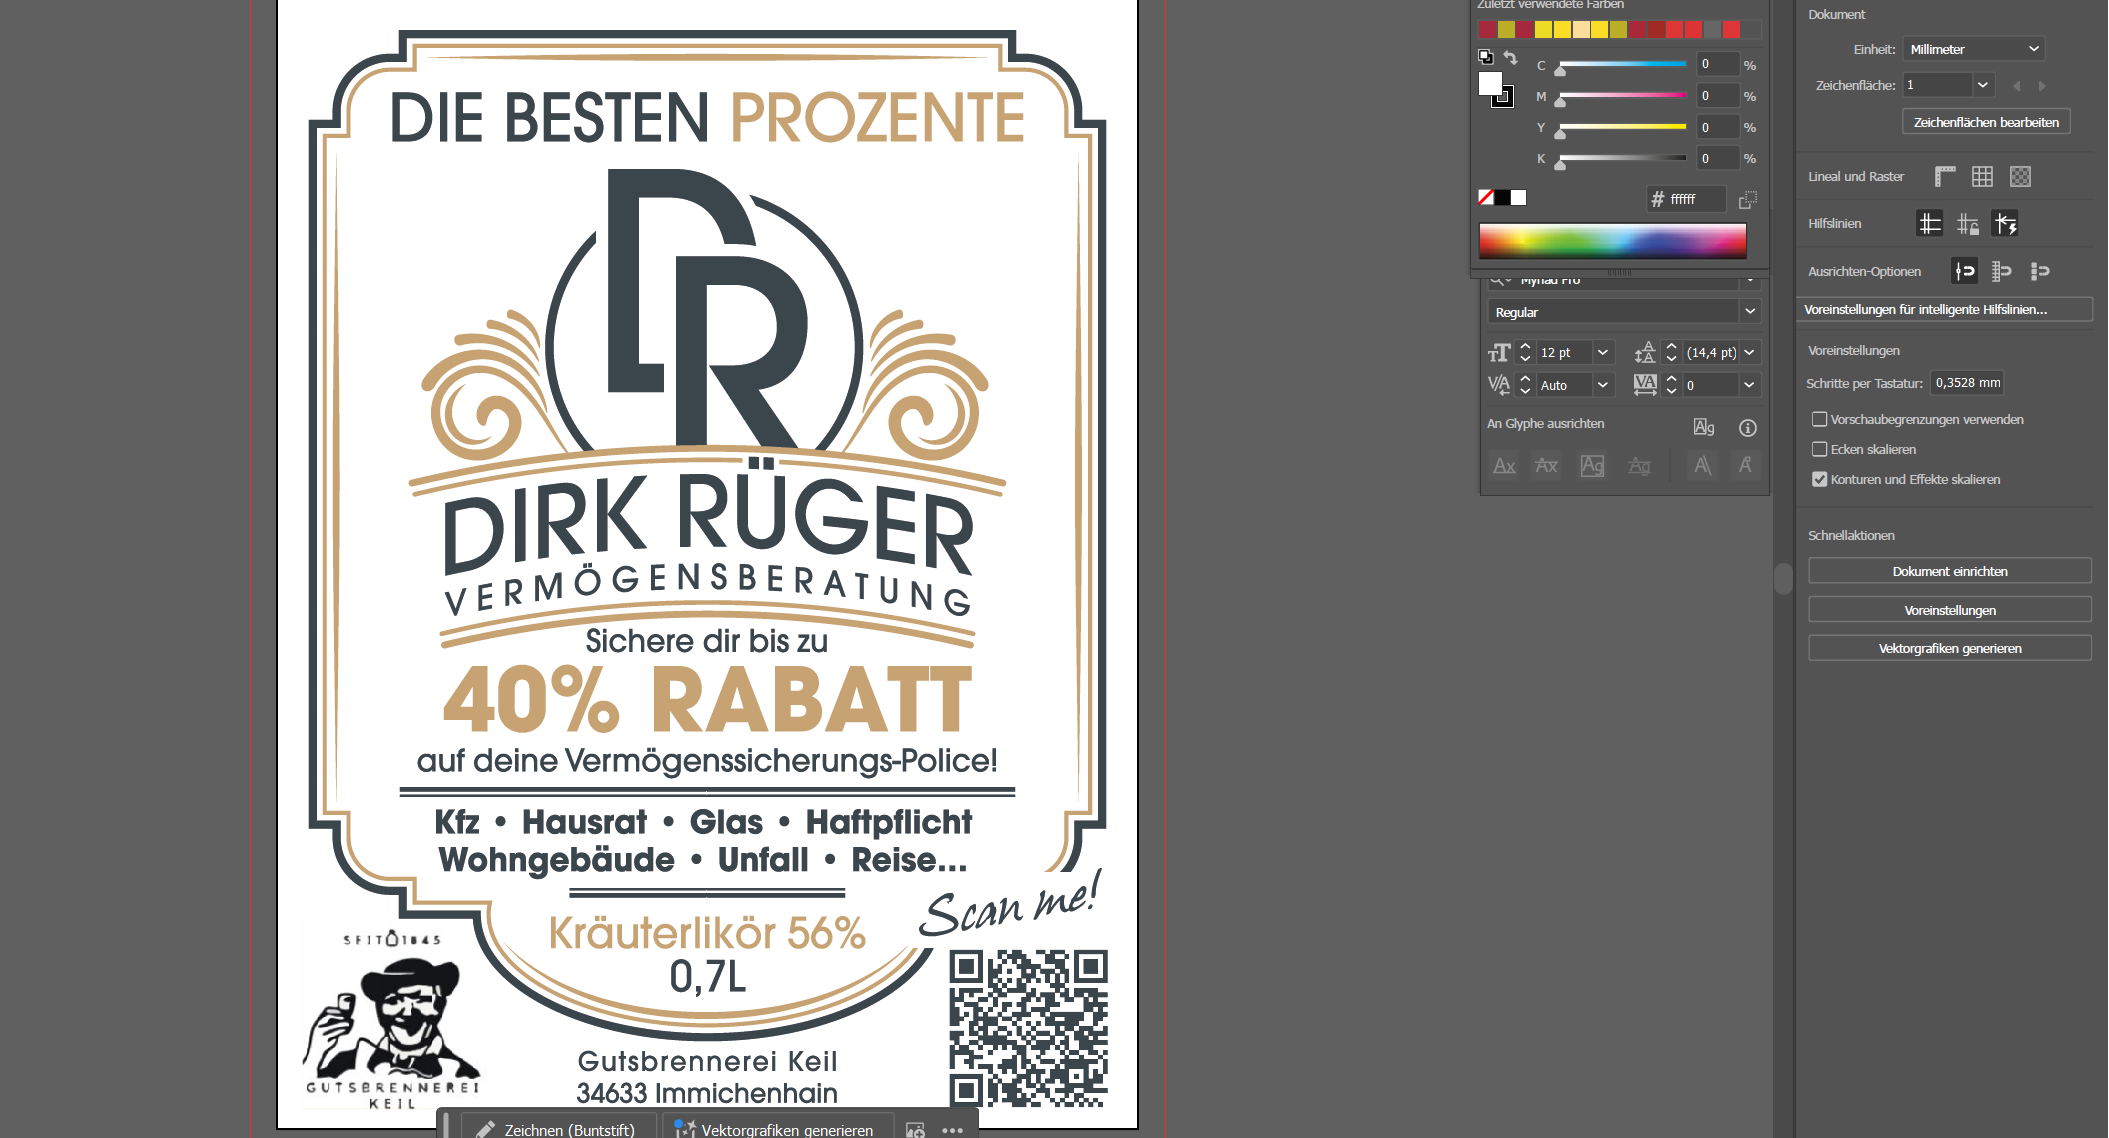Toggle the transparency grid icon
The width and height of the screenshot is (2109, 1138).
click(2020, 177)
